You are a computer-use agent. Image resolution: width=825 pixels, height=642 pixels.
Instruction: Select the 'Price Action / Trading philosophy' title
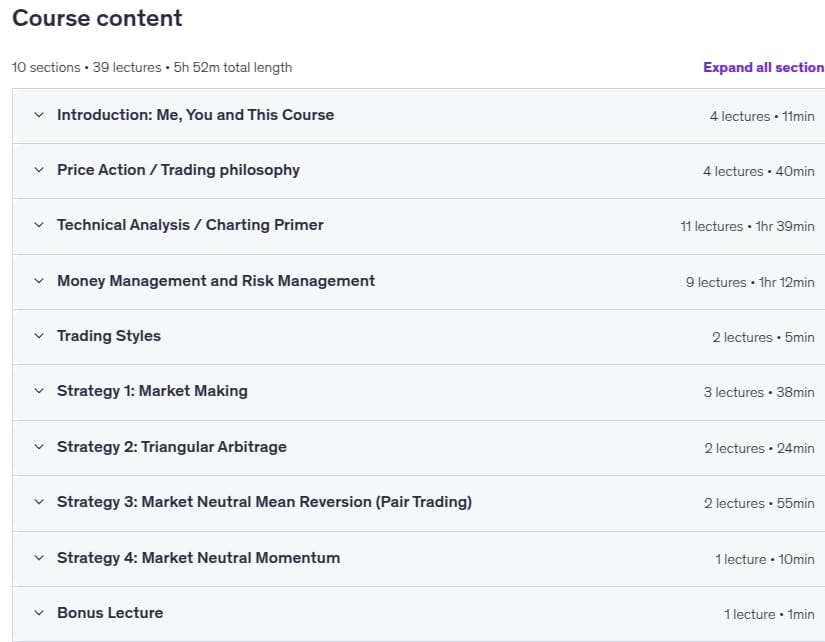coord(178,170)
